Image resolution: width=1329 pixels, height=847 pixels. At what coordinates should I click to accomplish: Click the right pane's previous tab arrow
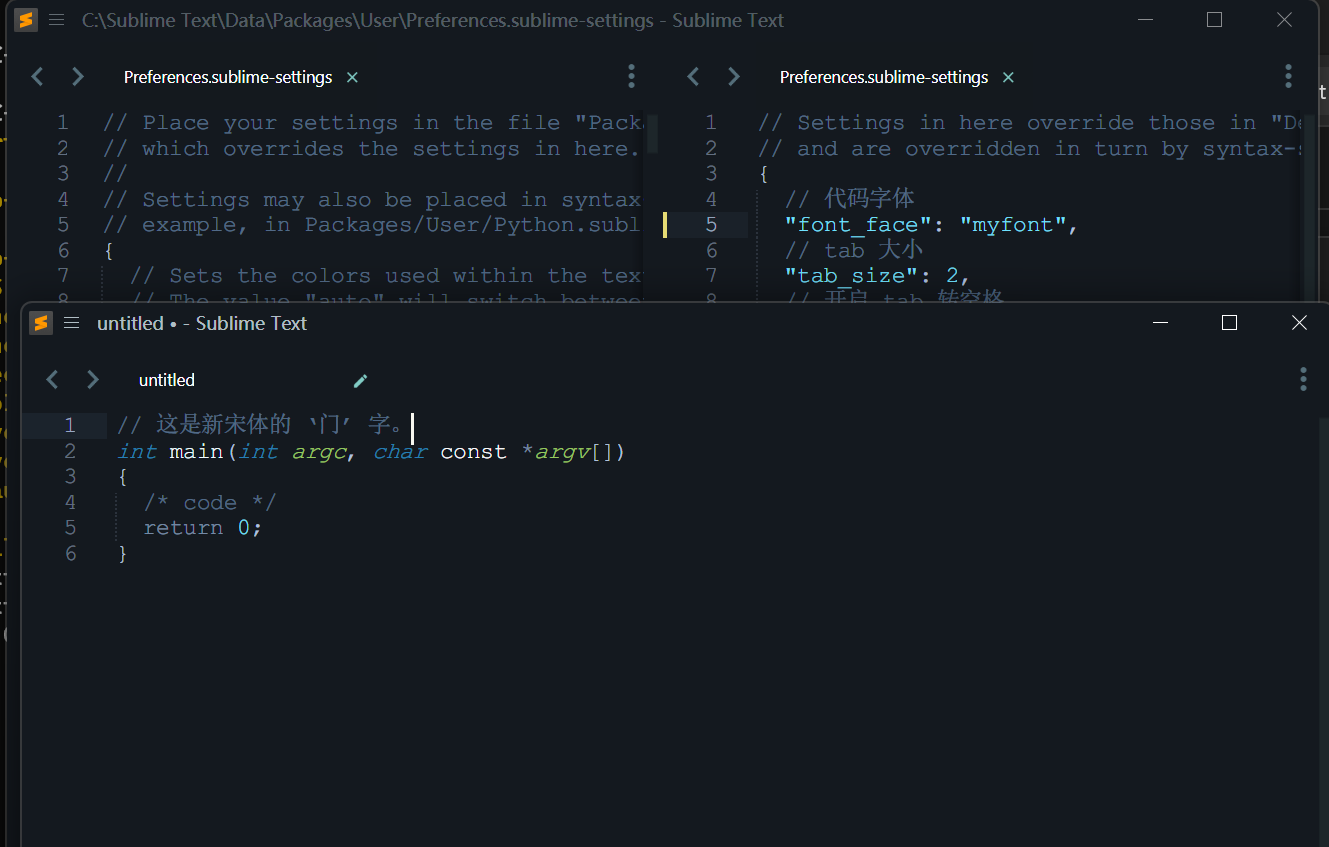point(693,76)
